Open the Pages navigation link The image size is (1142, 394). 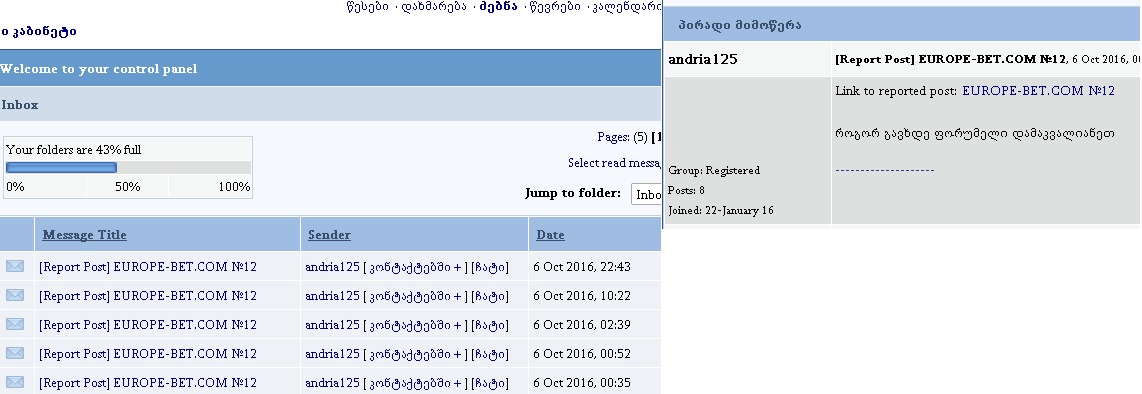tap(613, 137)
